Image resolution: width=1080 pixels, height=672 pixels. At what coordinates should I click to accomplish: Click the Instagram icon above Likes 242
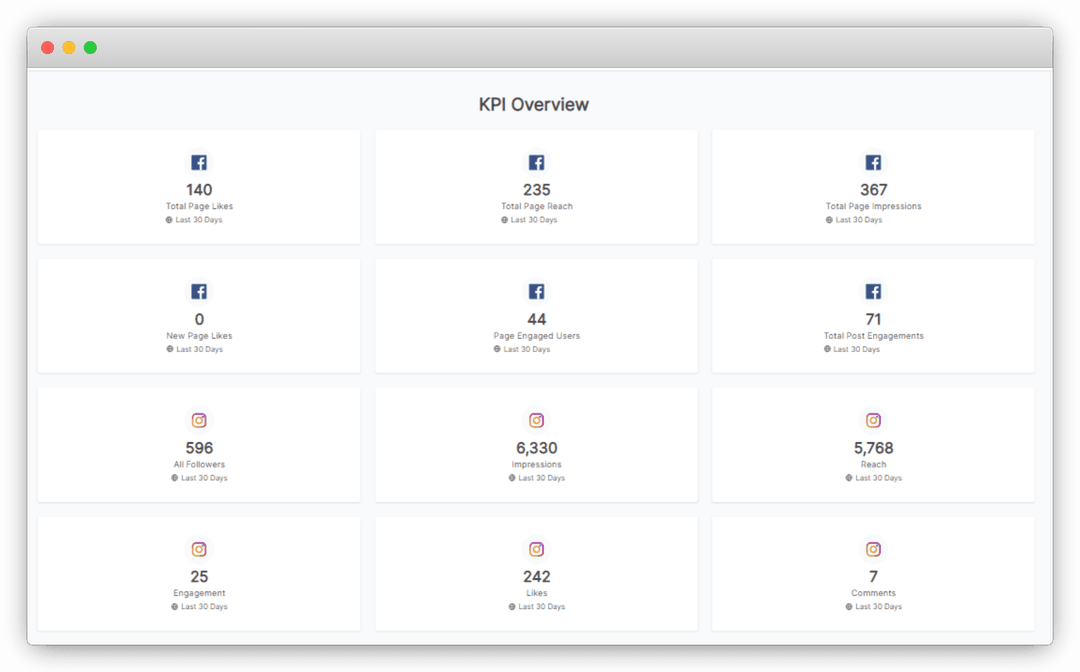coord(537,549)
